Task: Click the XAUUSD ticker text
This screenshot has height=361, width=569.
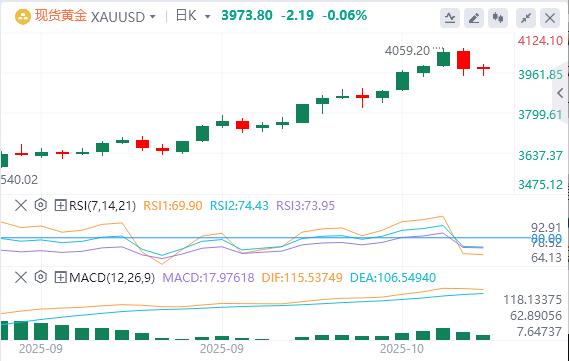Action: coord(118,17)
